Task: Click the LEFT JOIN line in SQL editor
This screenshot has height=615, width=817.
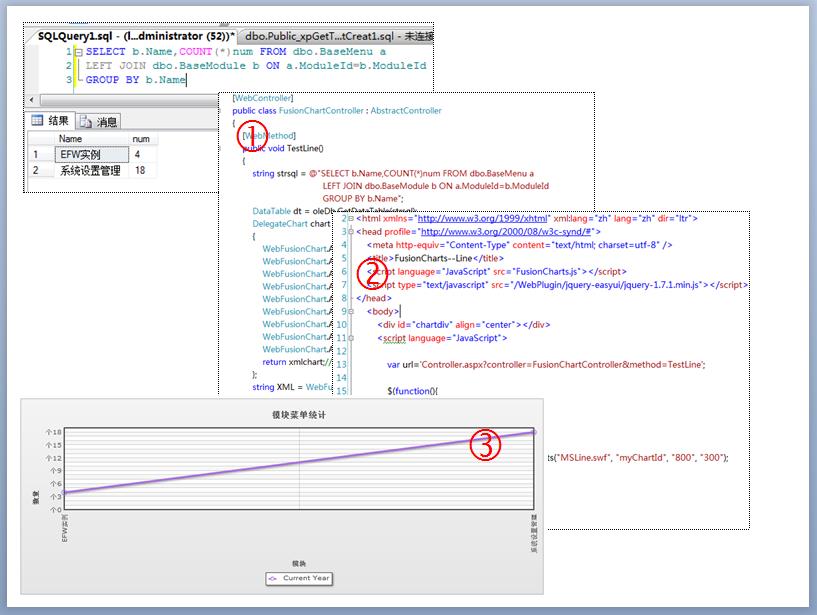Action: [256, 66]
